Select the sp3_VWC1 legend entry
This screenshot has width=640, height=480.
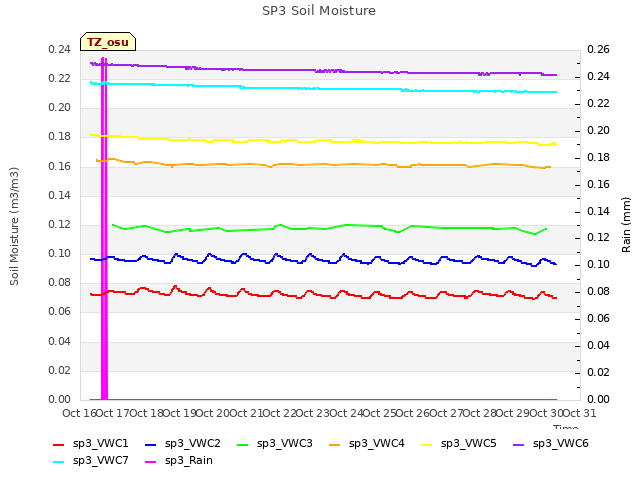tap(91, 443)
